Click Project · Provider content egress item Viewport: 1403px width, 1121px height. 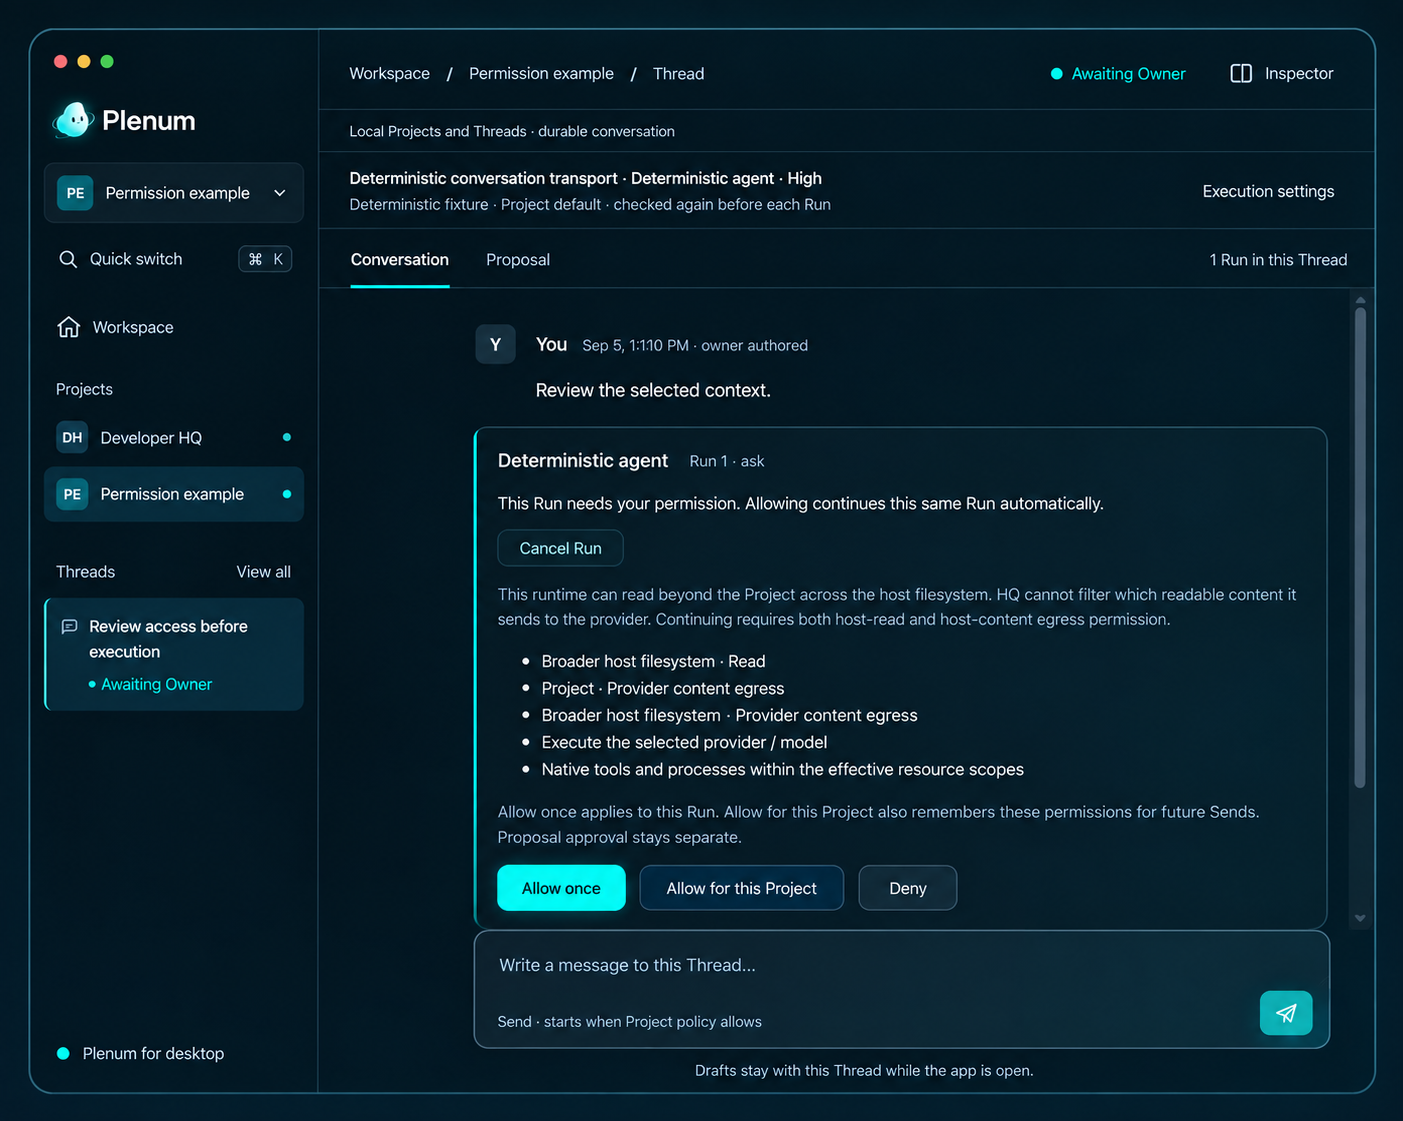662,688
